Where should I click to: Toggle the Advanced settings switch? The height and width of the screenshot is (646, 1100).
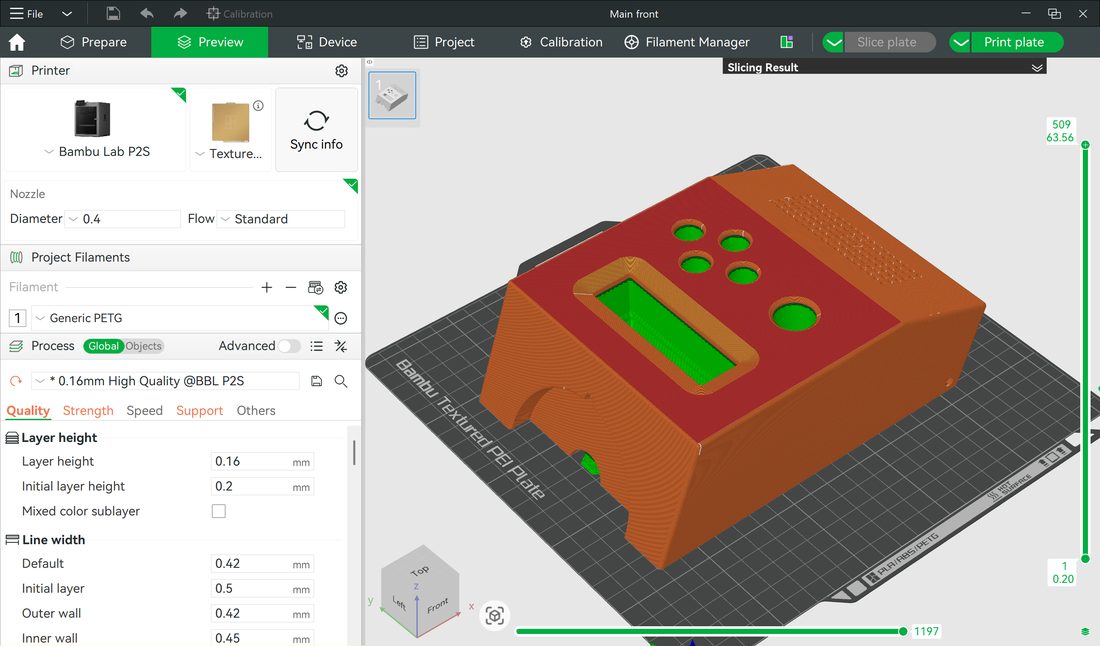point(289,346)
